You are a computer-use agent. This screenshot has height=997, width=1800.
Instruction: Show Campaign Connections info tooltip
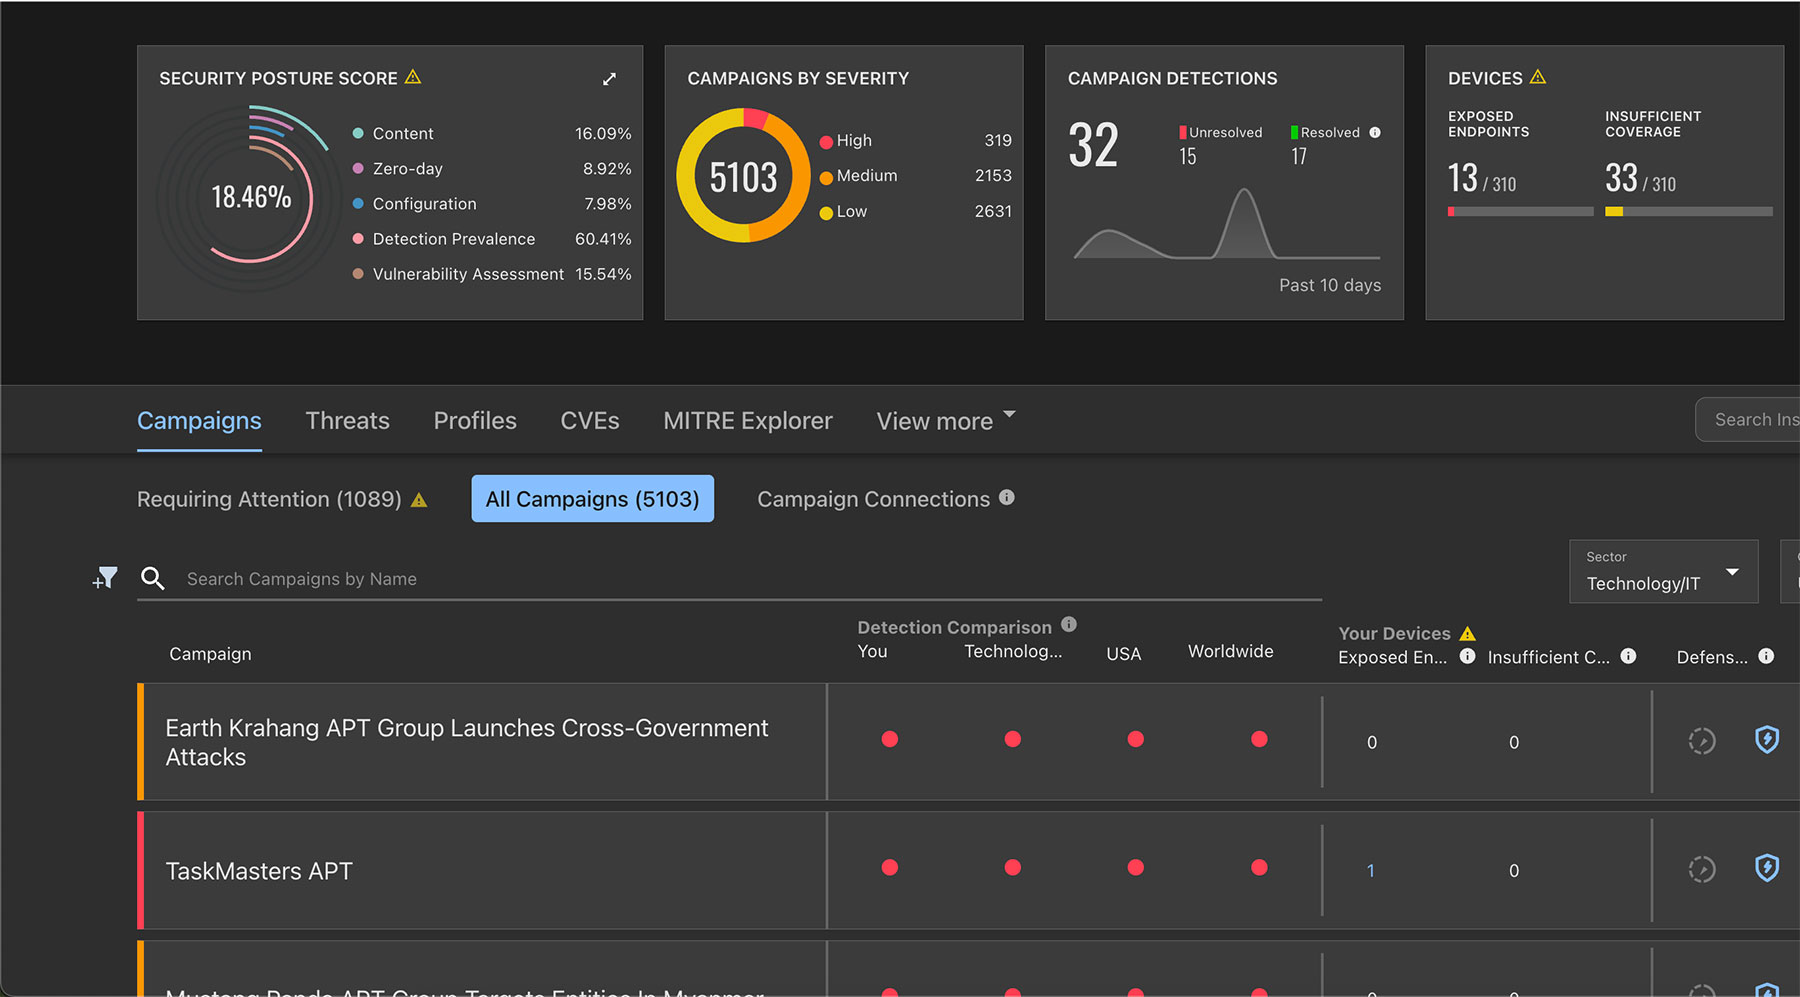1007,497
